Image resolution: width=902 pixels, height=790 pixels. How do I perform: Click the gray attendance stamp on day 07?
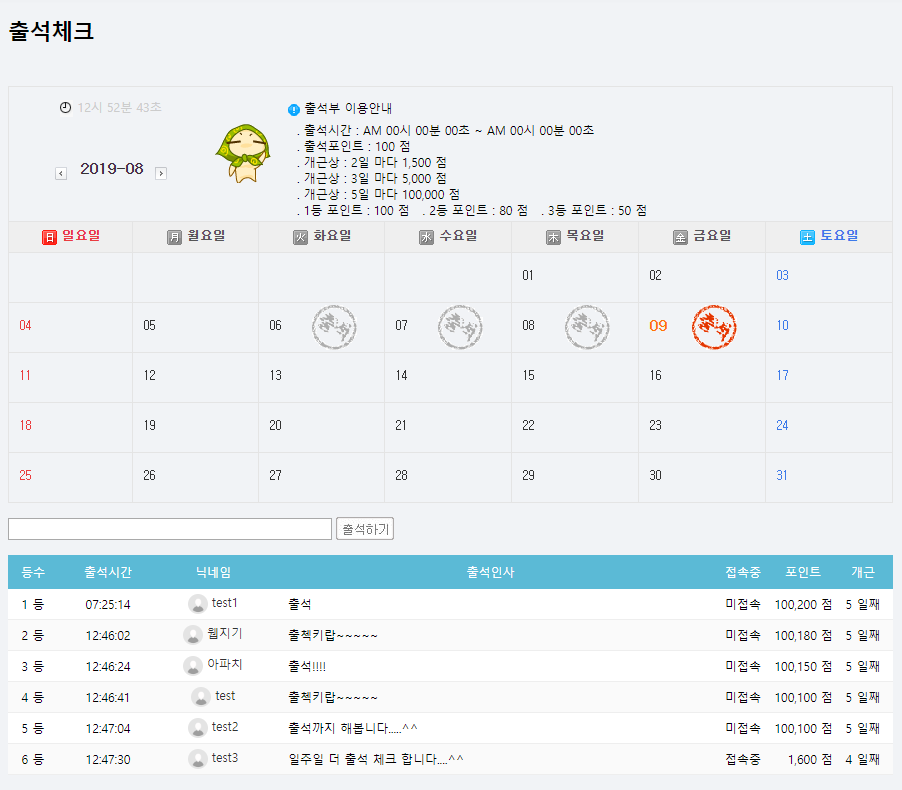coord(460,327)
